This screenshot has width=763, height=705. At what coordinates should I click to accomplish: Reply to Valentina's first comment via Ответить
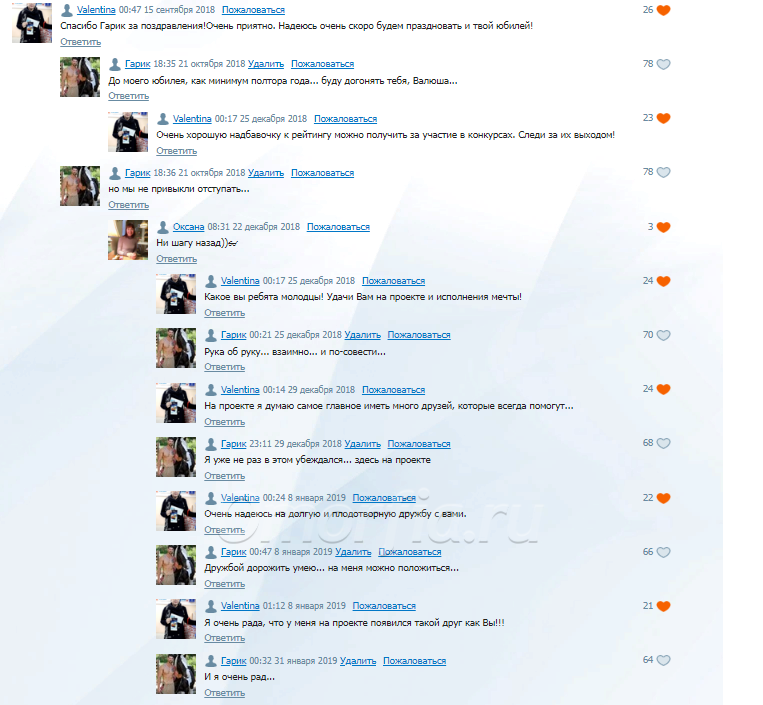tap(80, 42)
